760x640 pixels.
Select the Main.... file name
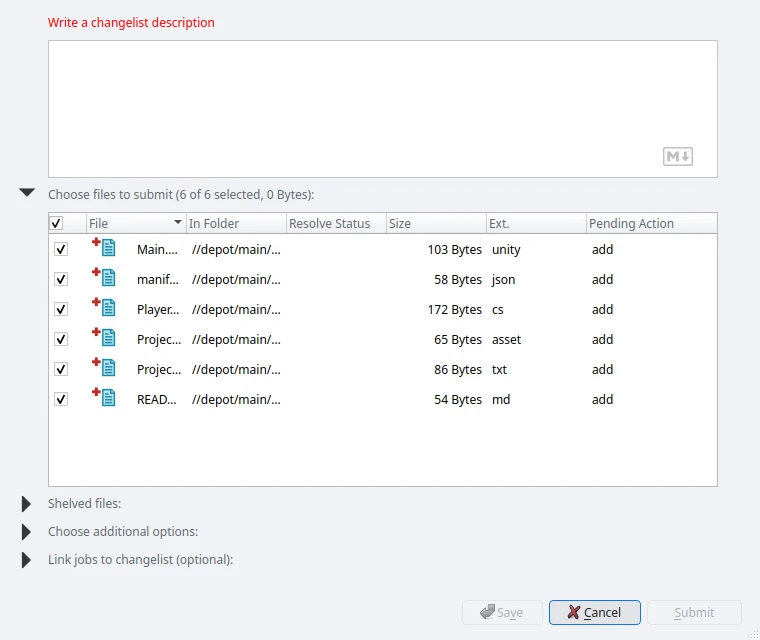tap(157, 250)
